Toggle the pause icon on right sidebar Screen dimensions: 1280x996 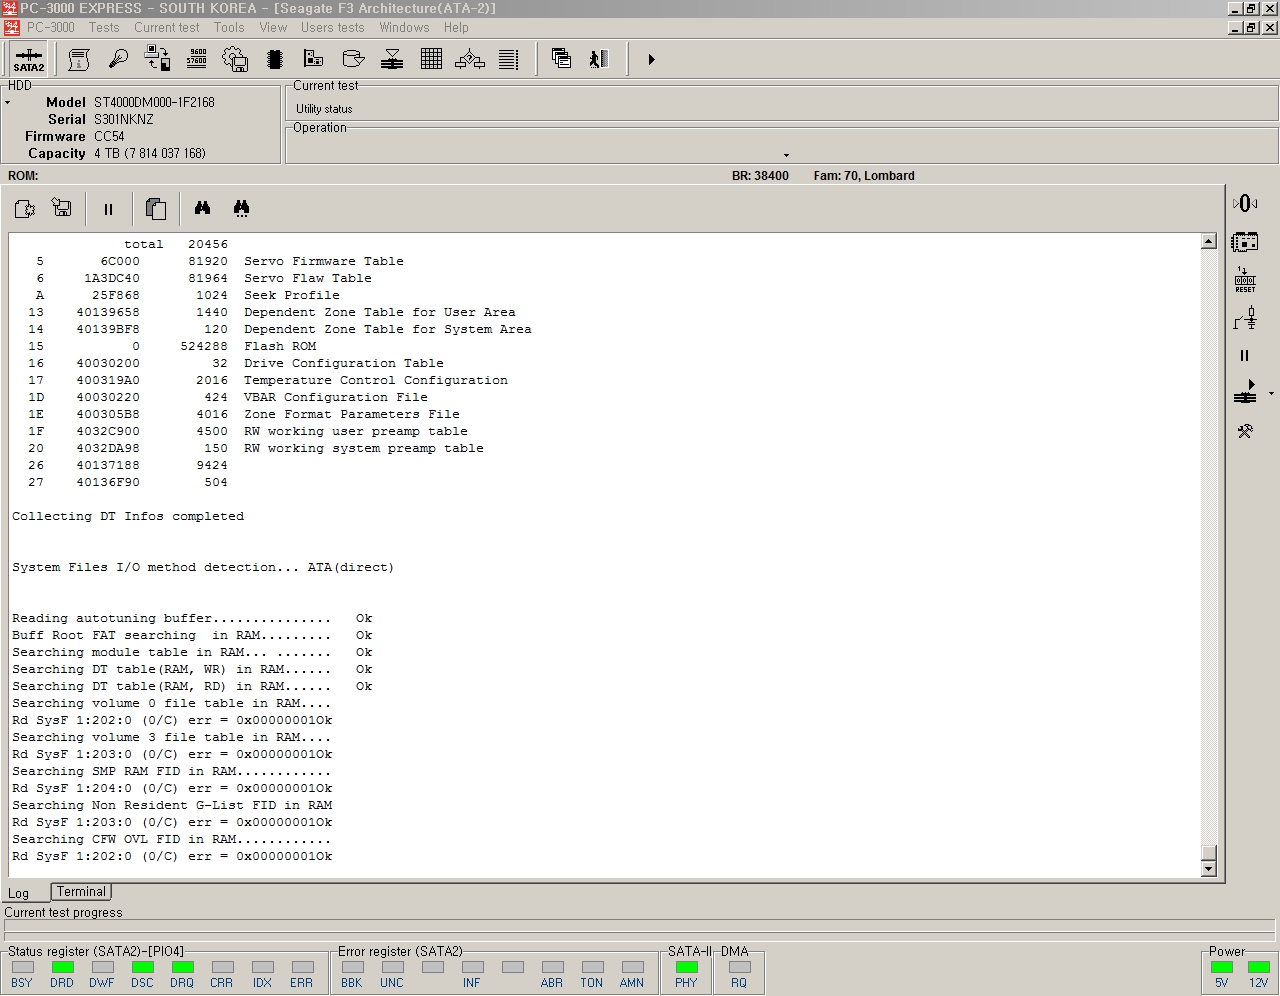(x=1245, y=355)
